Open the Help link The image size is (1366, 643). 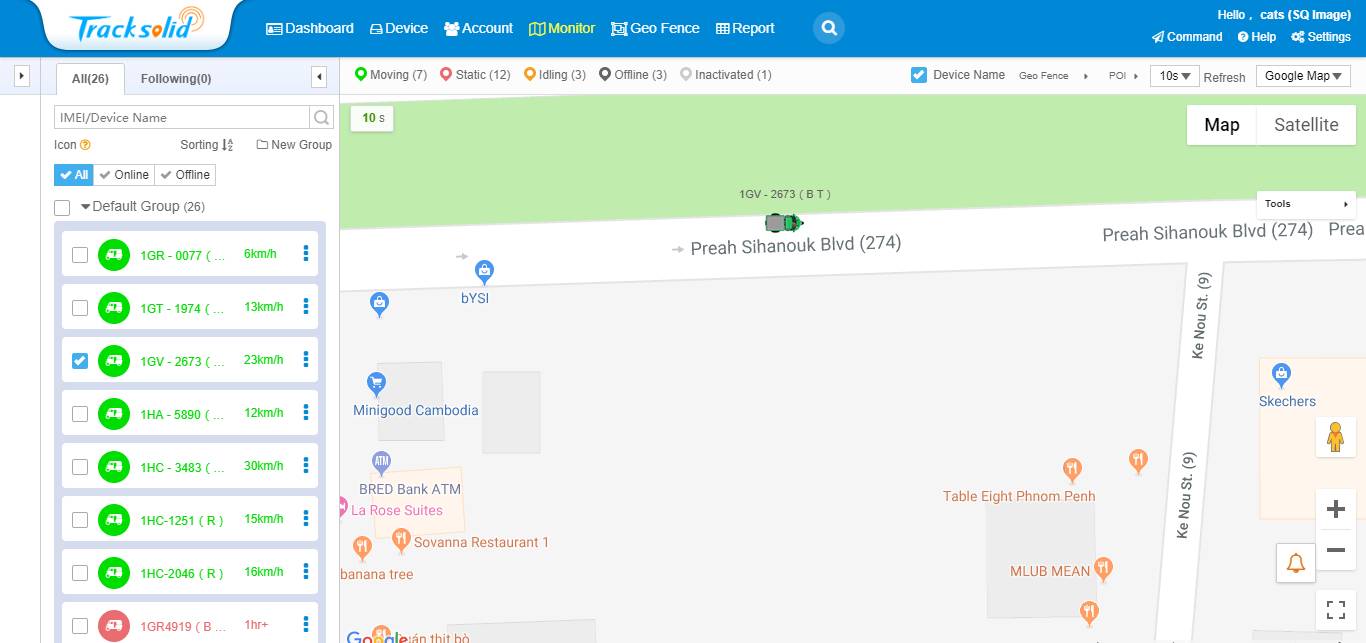pyautogui.click(x=1257, y=37)
